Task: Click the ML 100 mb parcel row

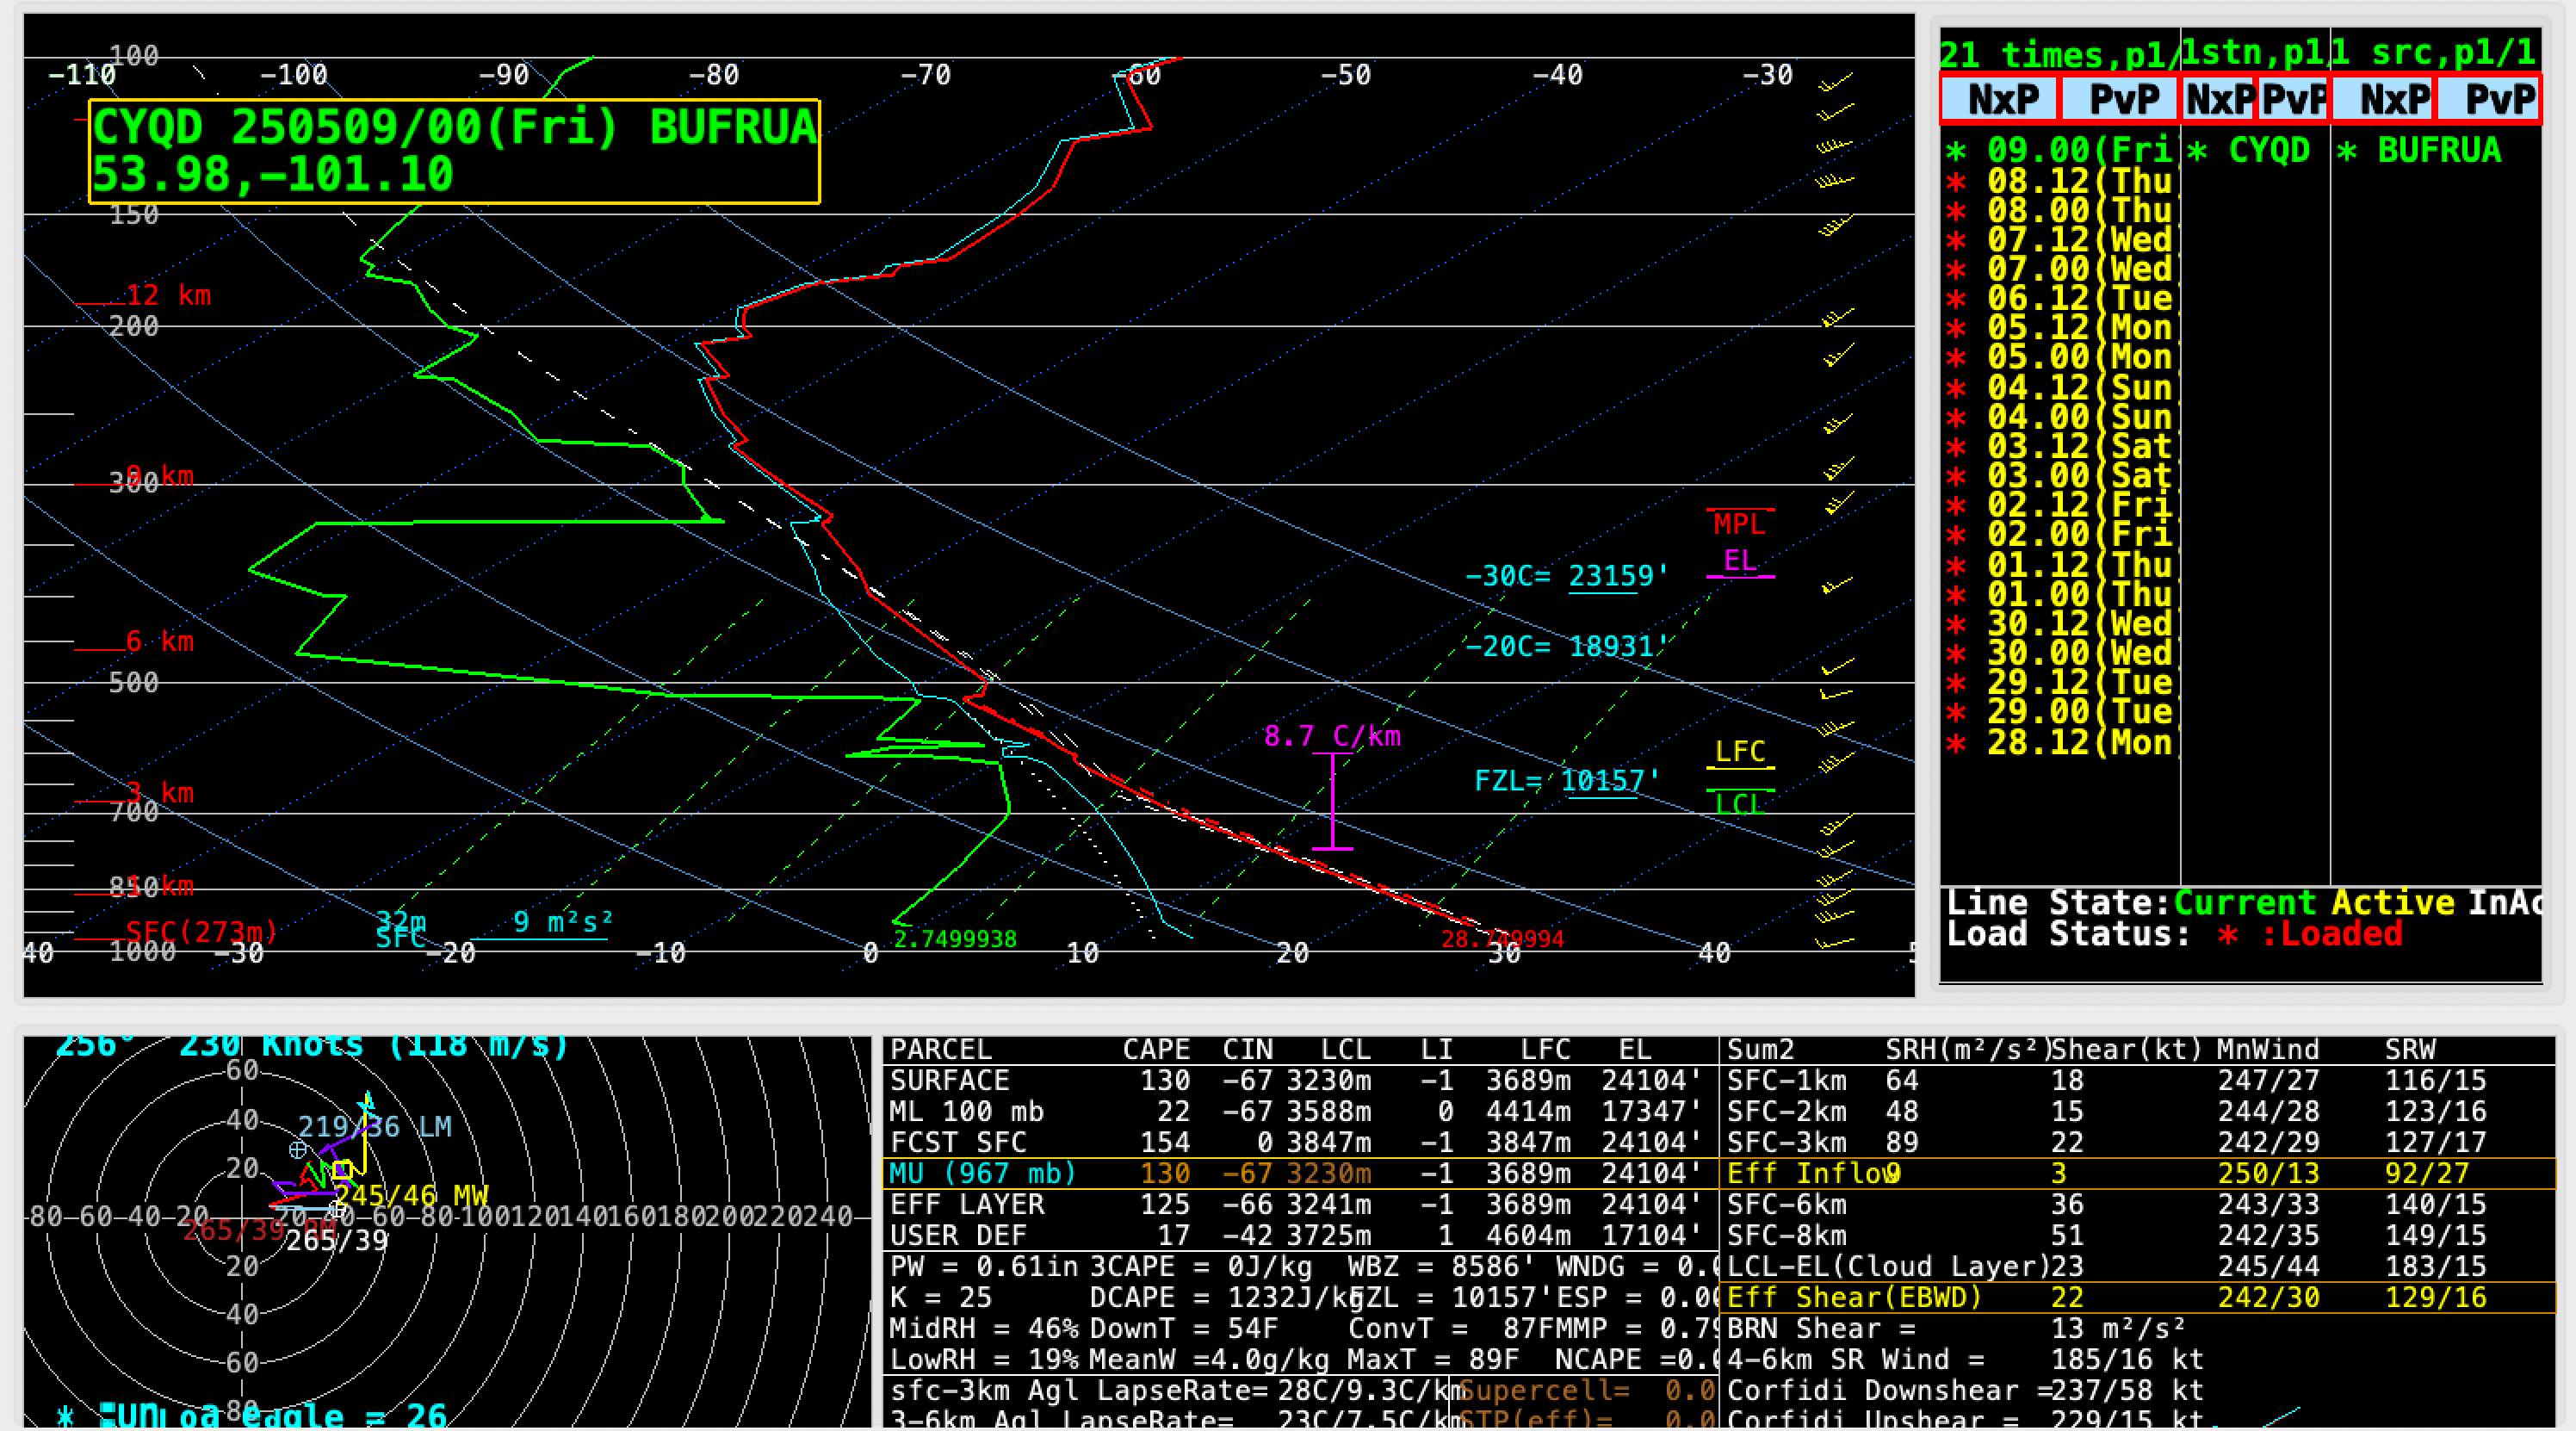Action: [1299, 1112]
